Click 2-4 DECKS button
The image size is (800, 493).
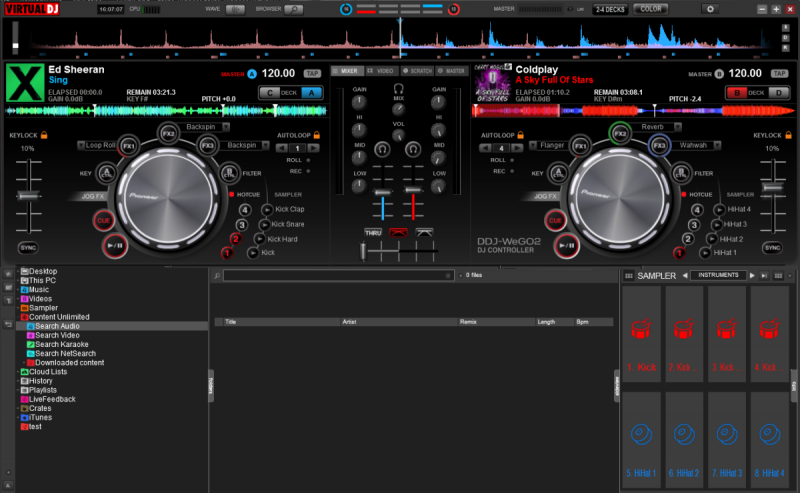610,9
